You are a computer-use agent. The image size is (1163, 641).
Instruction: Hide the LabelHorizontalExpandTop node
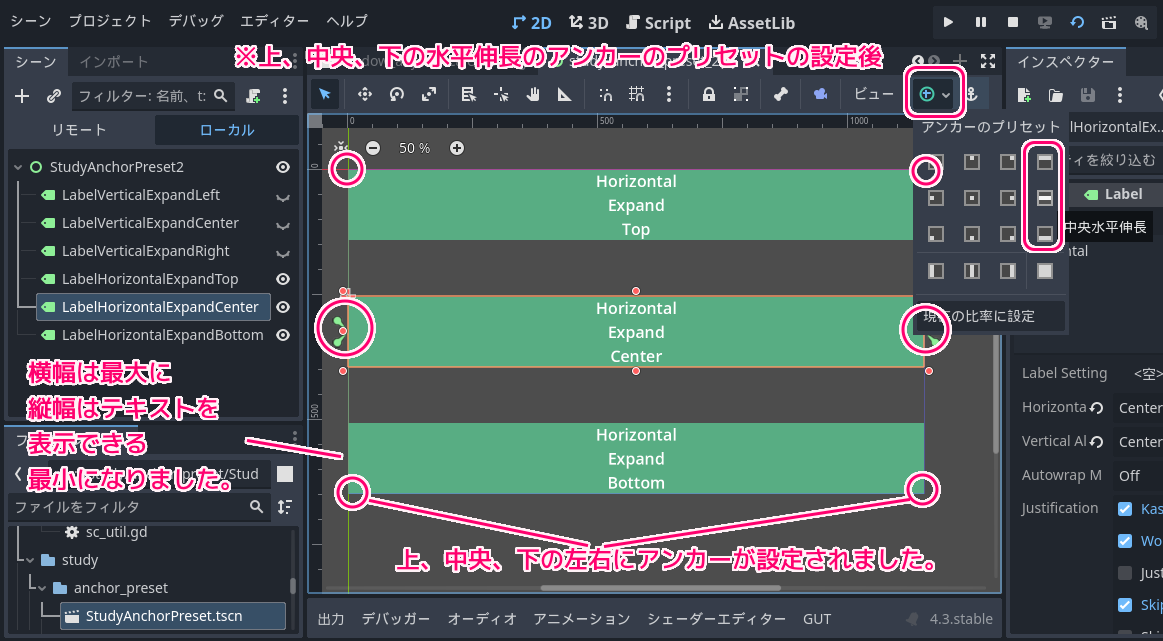[x=283, y=279]
